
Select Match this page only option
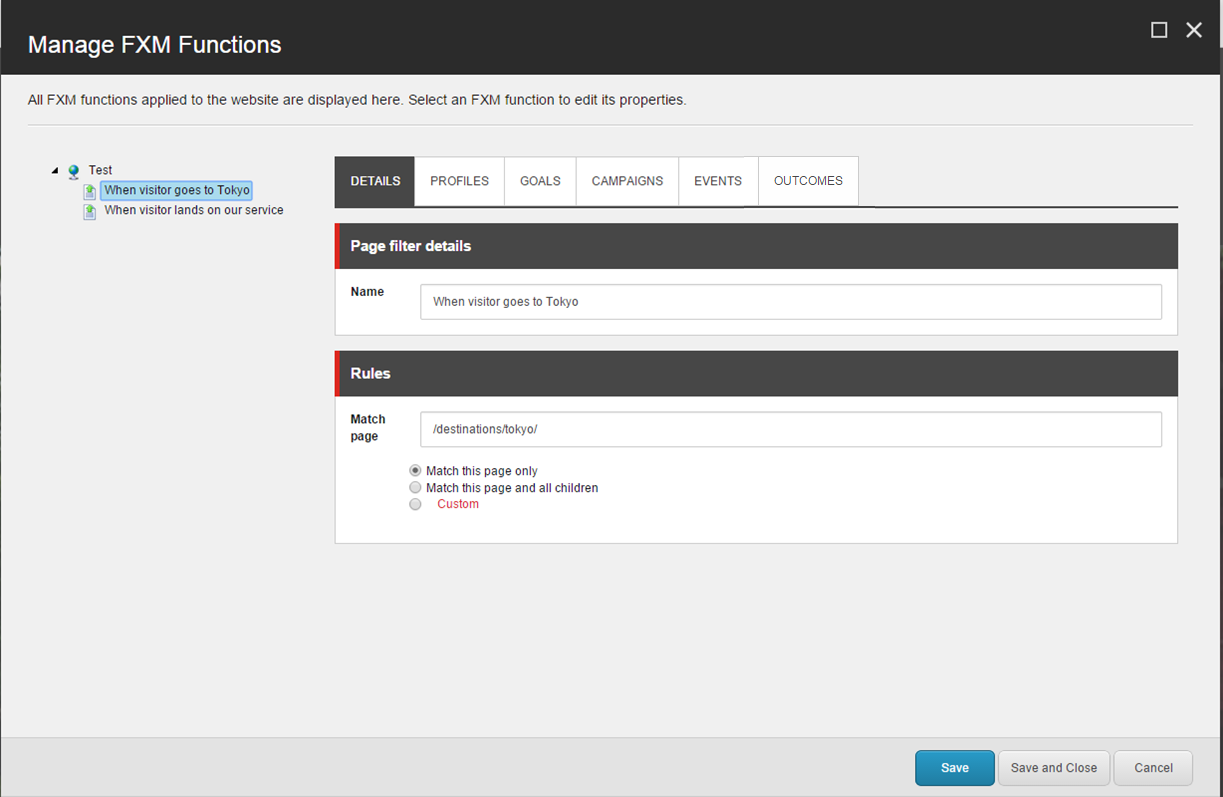click(415, 470)
